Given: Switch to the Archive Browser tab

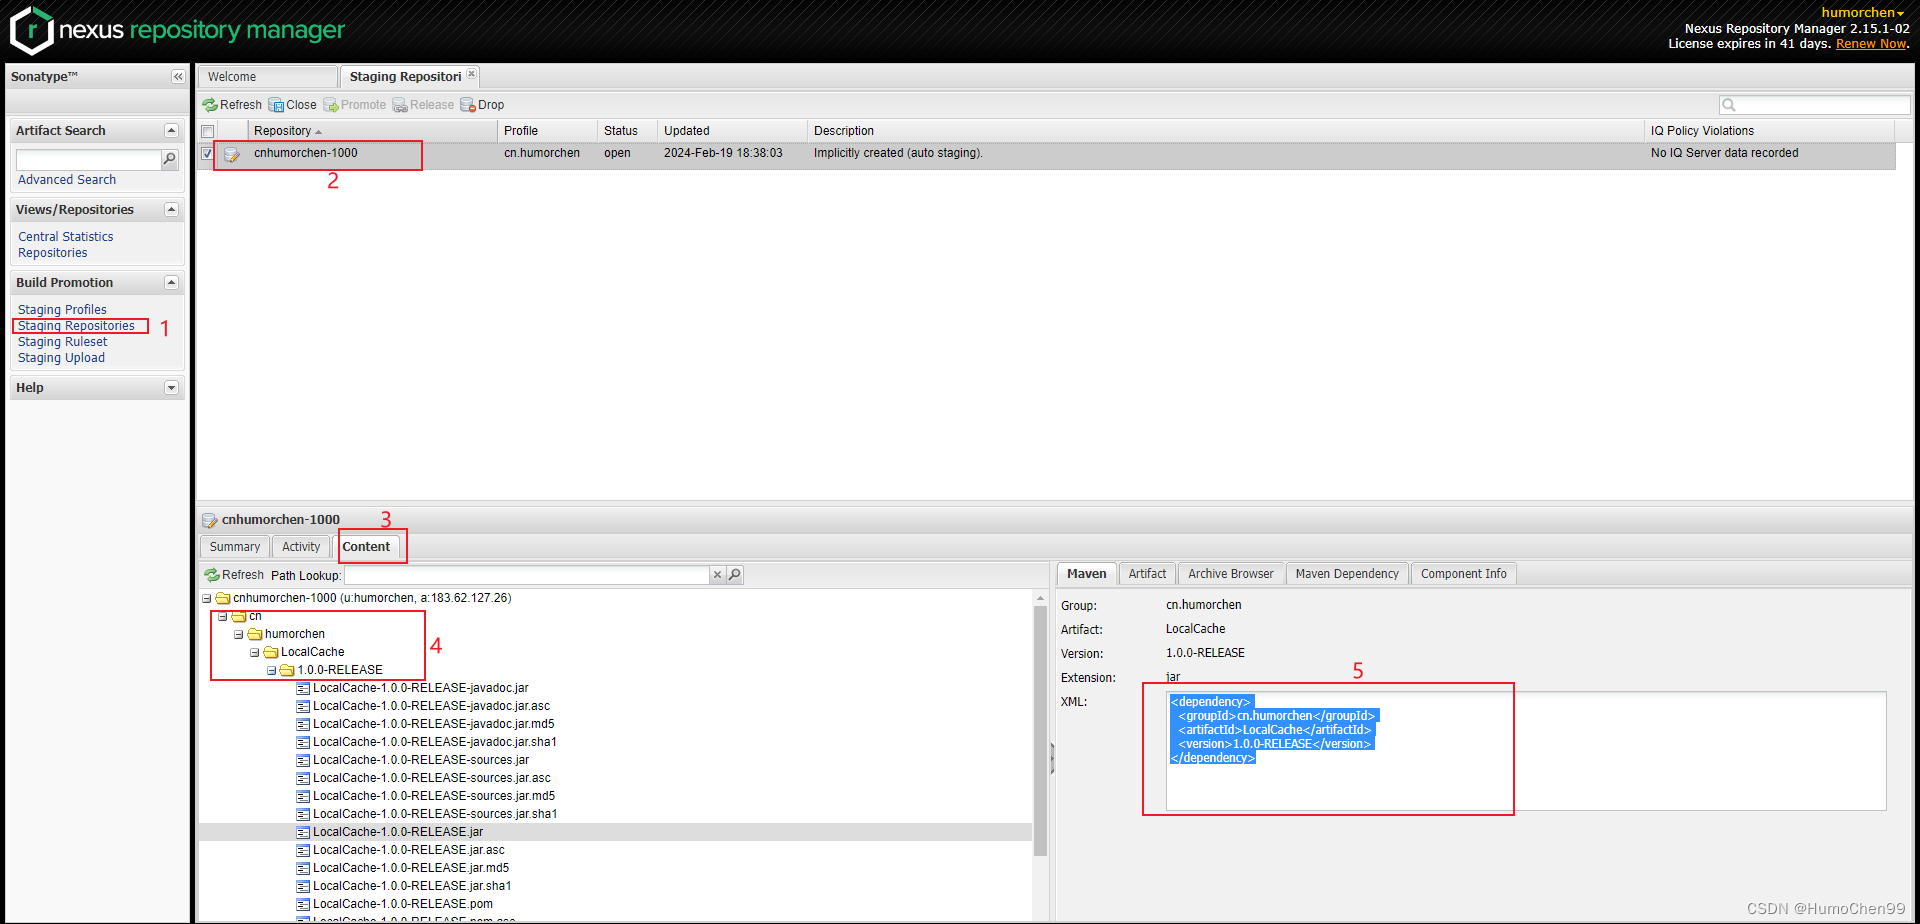Looking at the screenshot, I should [x=1230, y=574].
